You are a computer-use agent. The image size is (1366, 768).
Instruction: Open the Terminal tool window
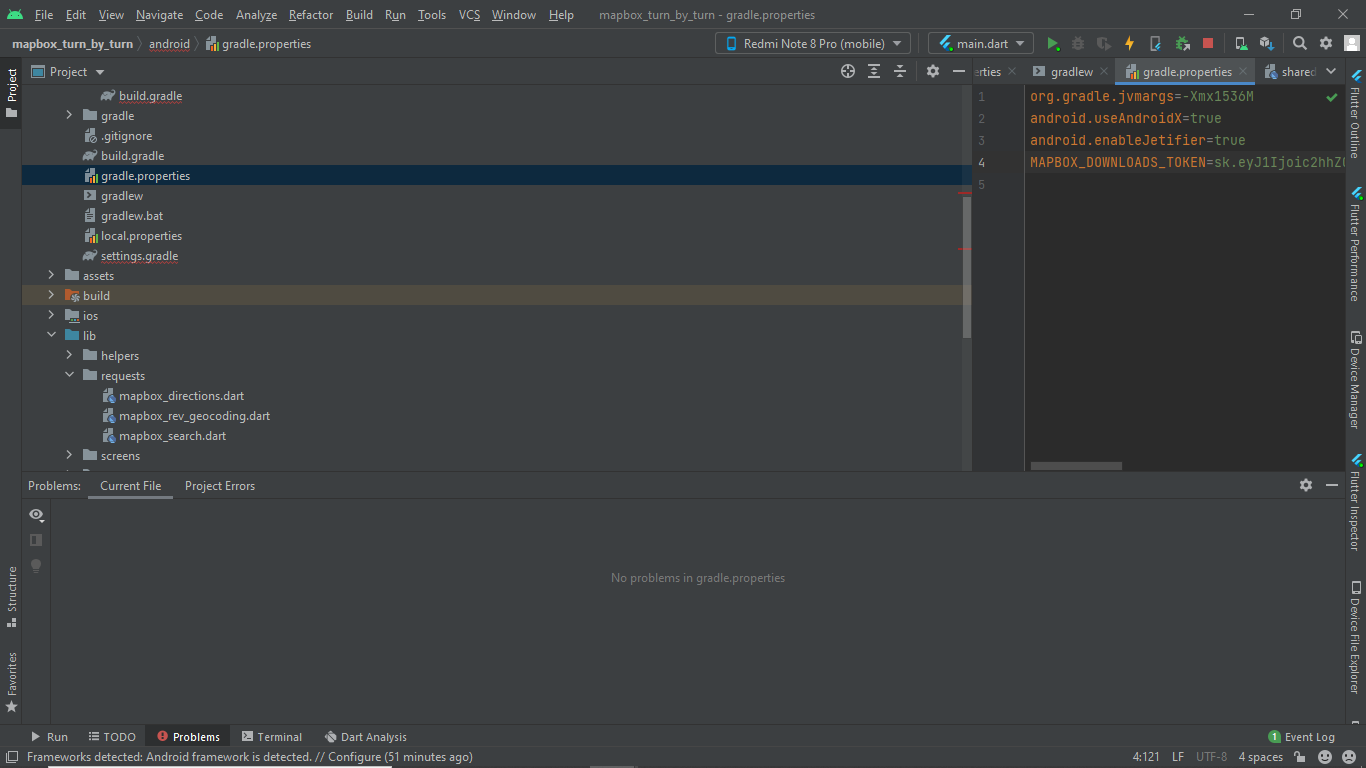272,737
